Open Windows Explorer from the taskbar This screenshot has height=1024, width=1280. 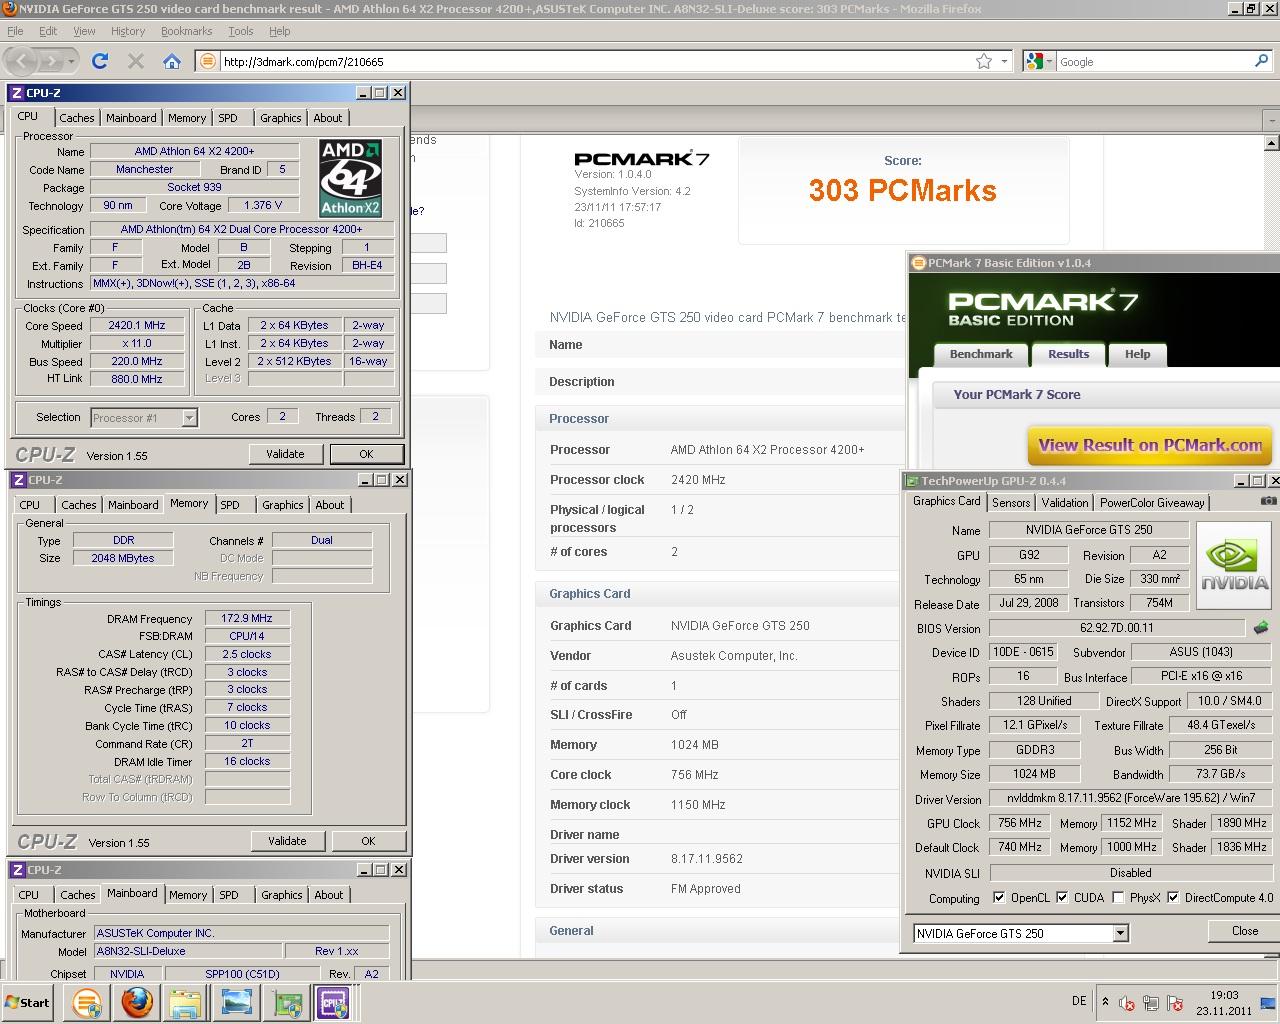pos(186,1002)
